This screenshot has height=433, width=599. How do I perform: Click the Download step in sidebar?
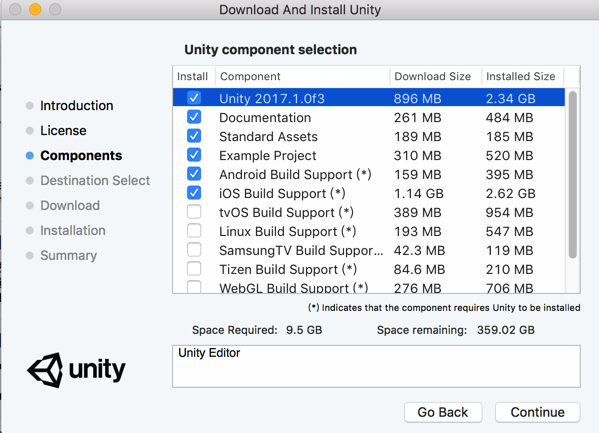pos(70,206)
